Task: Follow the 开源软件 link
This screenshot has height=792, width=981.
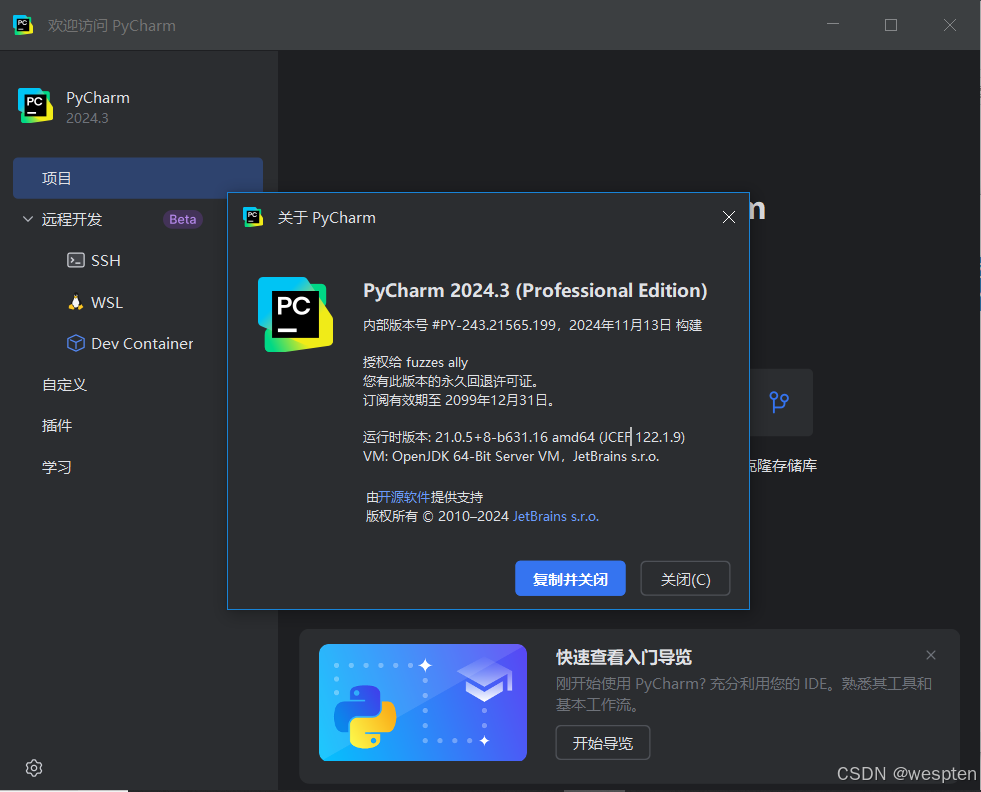Action: (404, 496)
